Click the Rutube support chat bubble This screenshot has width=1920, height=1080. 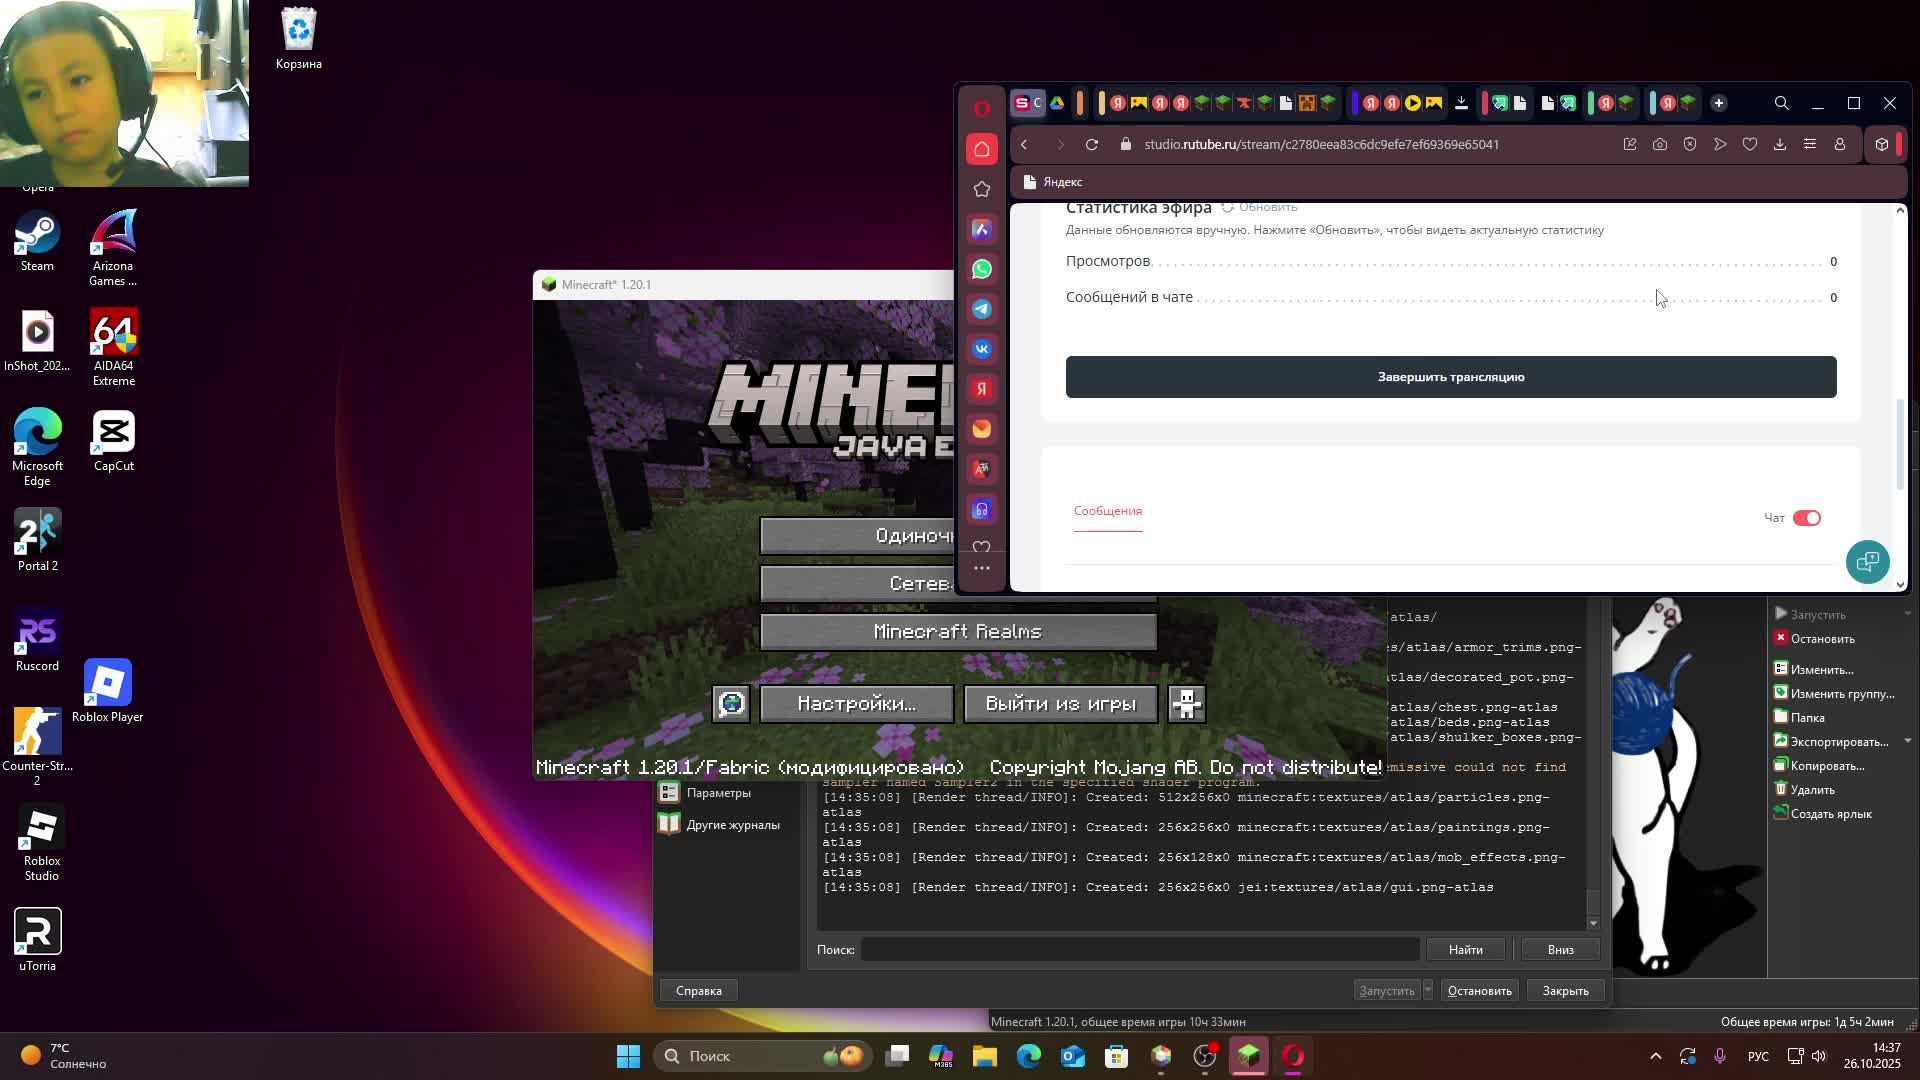(x=1867, y=562)
